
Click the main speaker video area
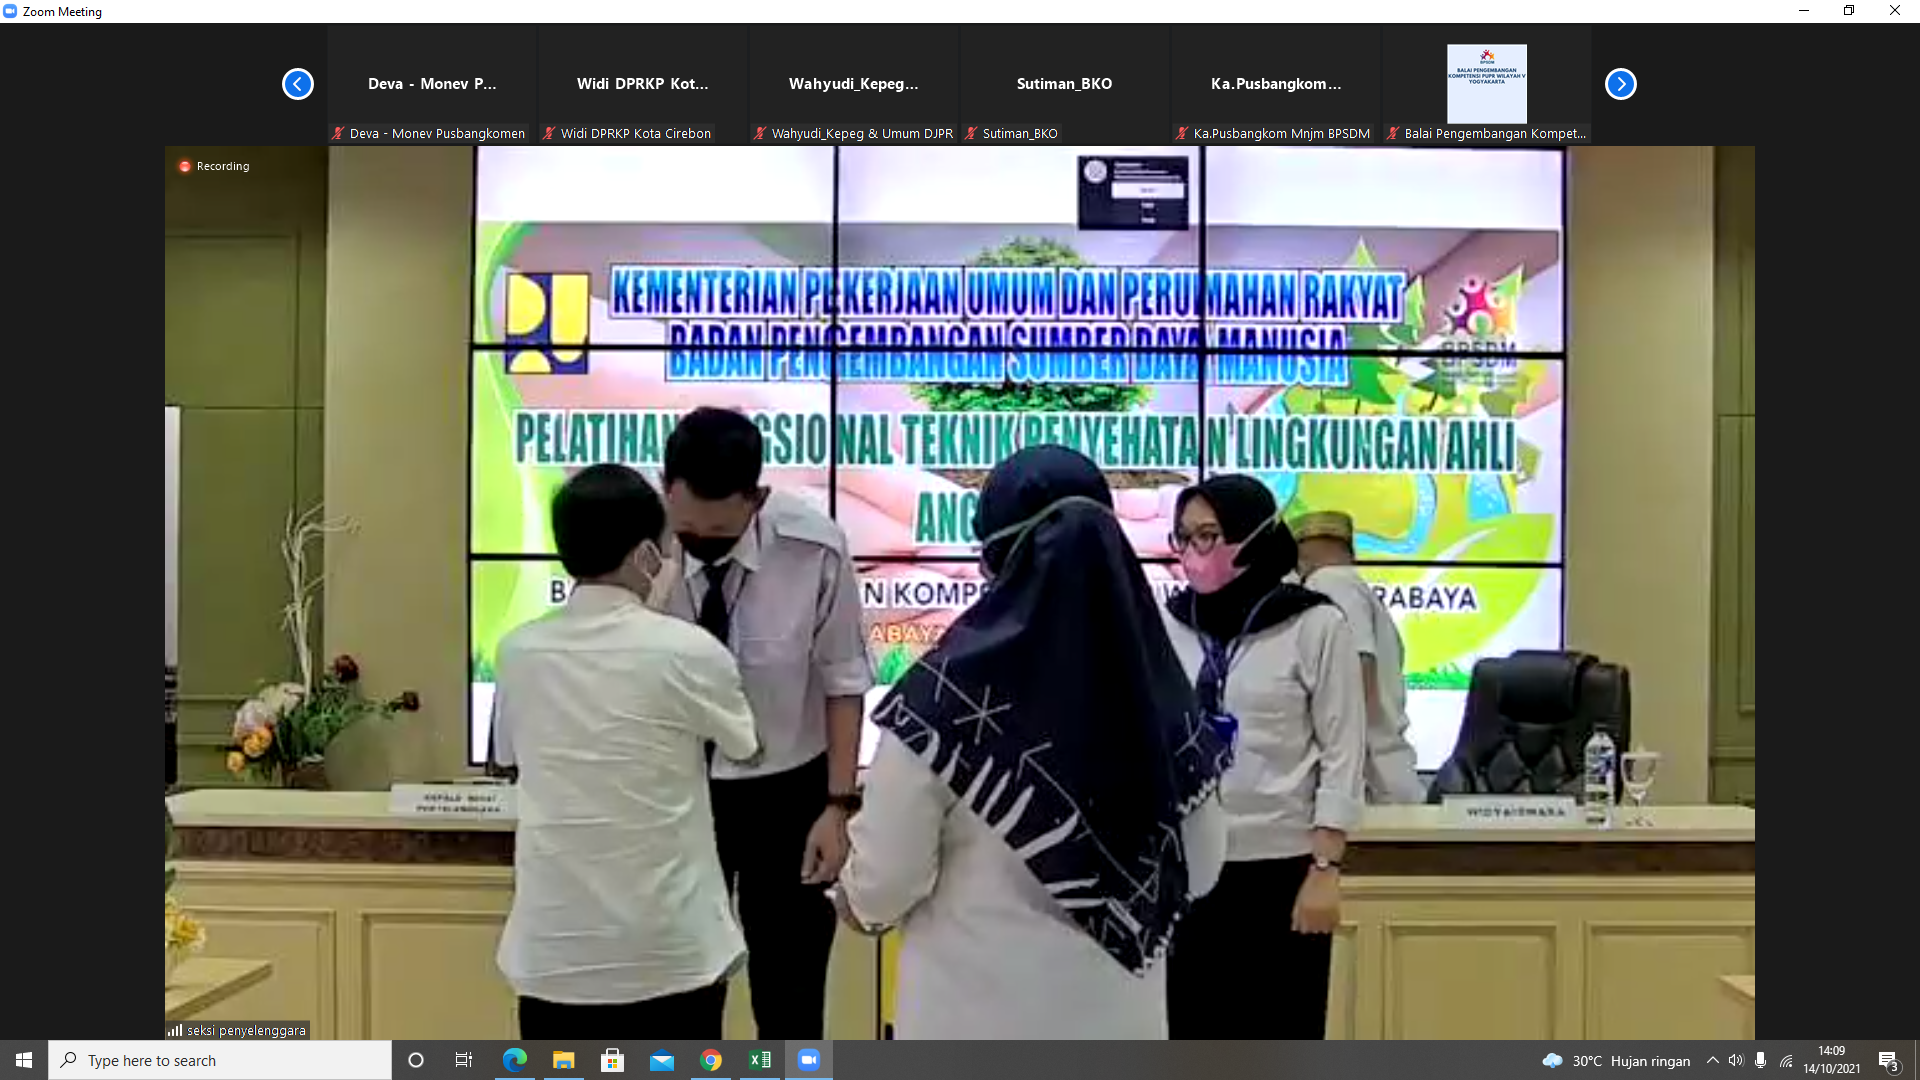point(960,593)
